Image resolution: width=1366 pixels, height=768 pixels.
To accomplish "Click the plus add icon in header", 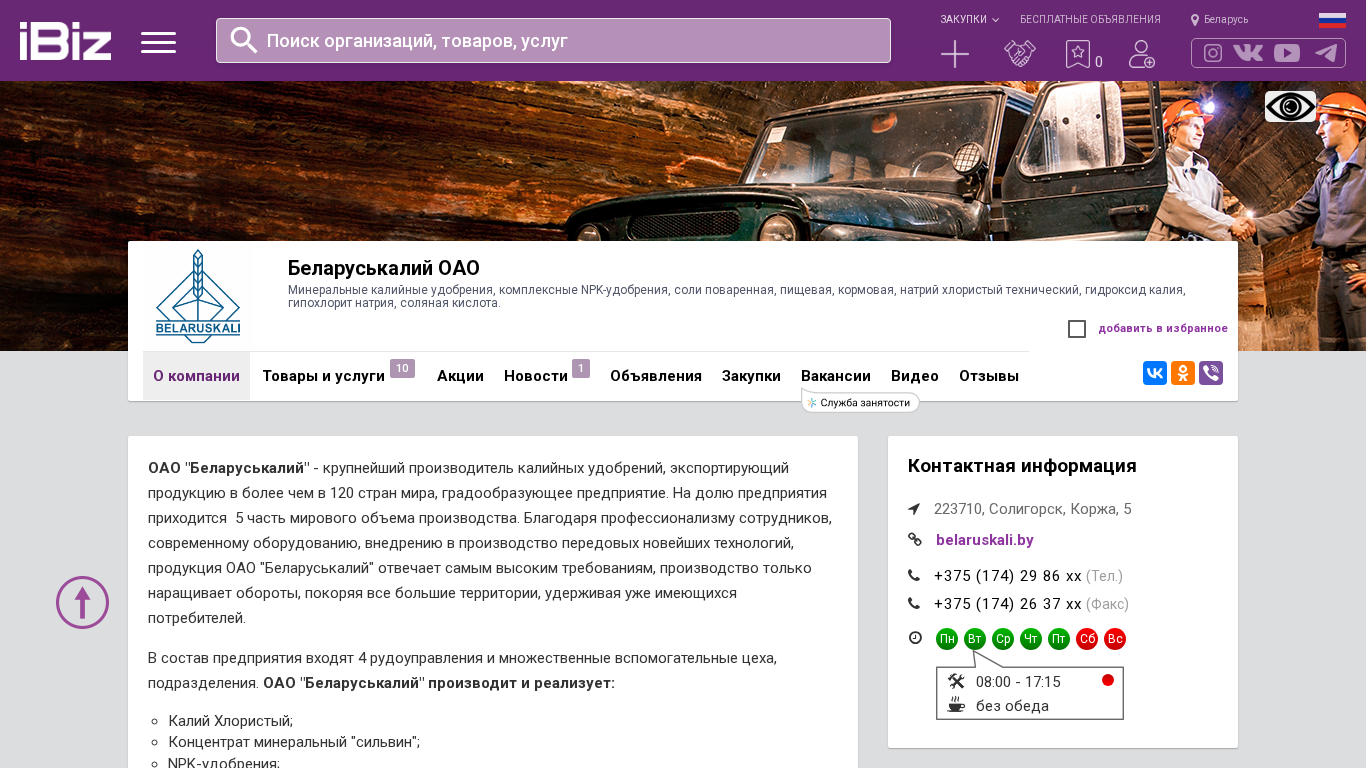I will (x=955, y=54).
